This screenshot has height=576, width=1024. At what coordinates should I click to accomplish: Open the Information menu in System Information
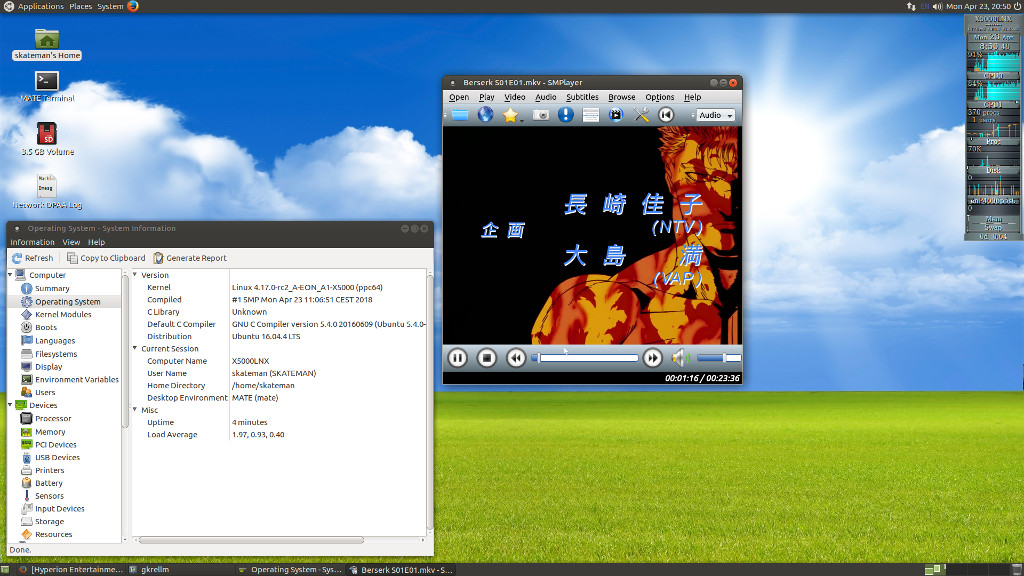point(33,242)
